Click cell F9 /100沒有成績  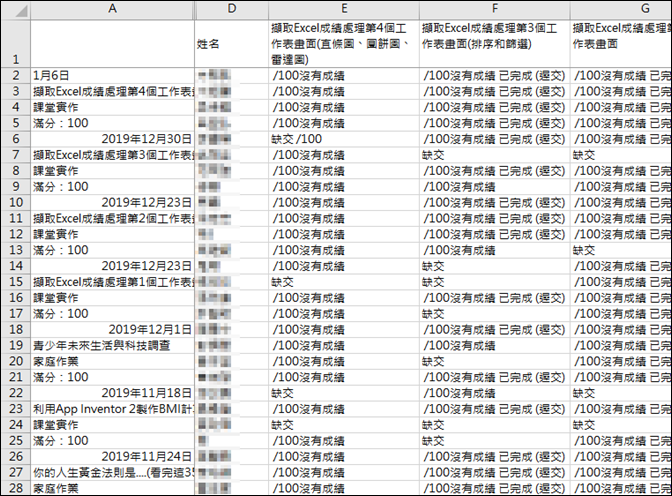495,186
